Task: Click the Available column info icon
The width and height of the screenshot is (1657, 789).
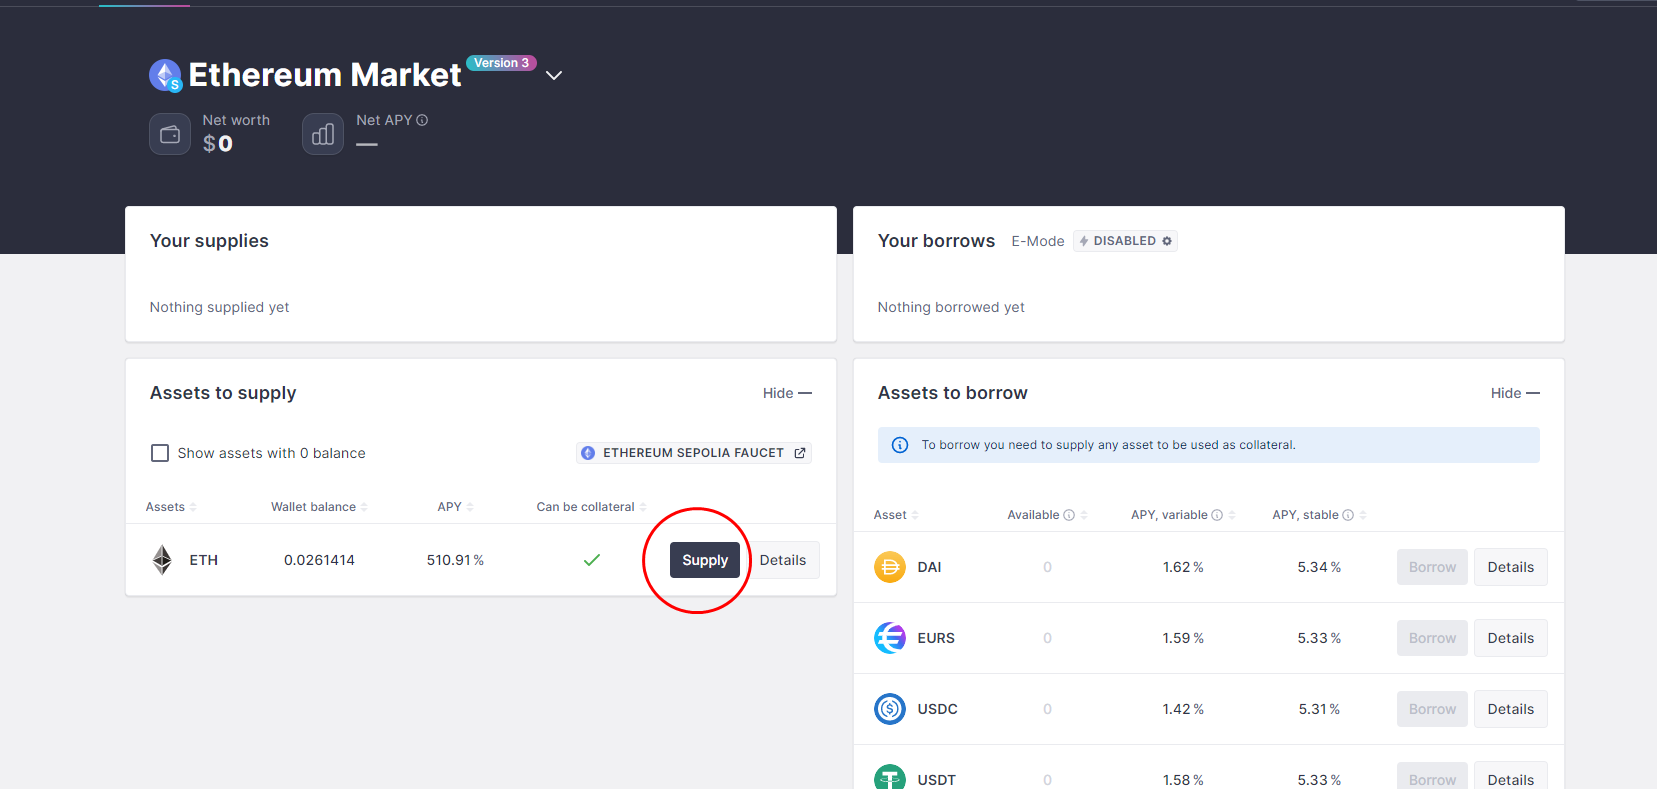Action: tap(1069, 515)
